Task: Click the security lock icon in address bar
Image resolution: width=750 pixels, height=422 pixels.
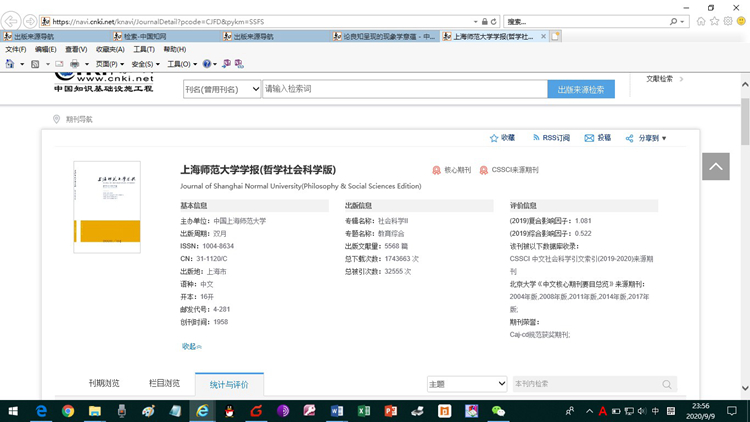Action: (485, 22)
